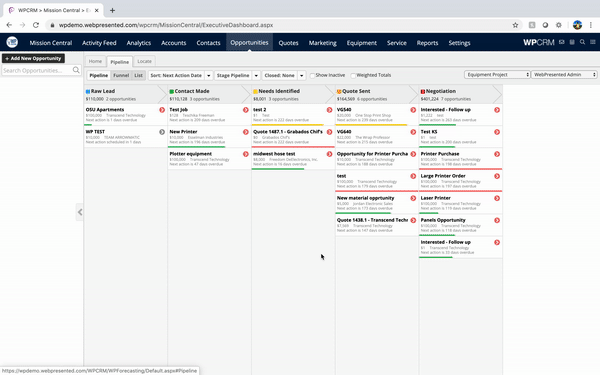Viewport: 600px width, 375px height.
Task: Click red arrow on Panels Opportunity card
Action: click(x=497, y=220)
